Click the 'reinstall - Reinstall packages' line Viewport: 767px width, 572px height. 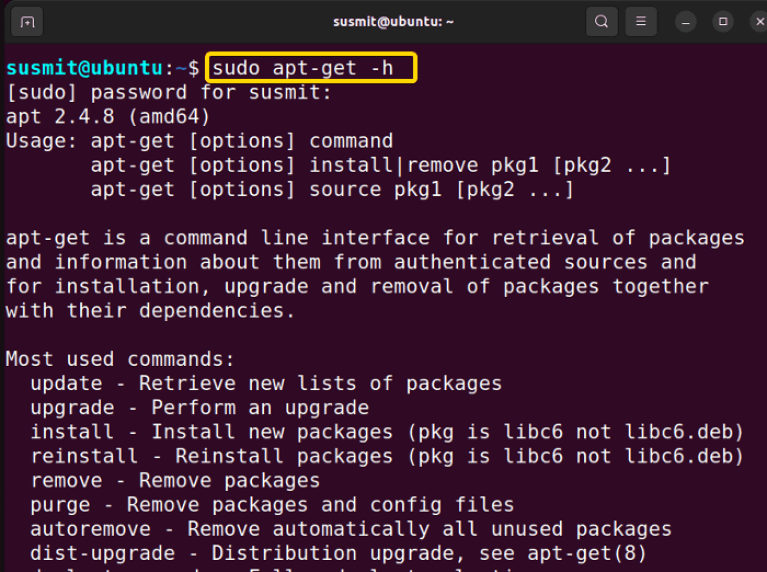(387, 457)
